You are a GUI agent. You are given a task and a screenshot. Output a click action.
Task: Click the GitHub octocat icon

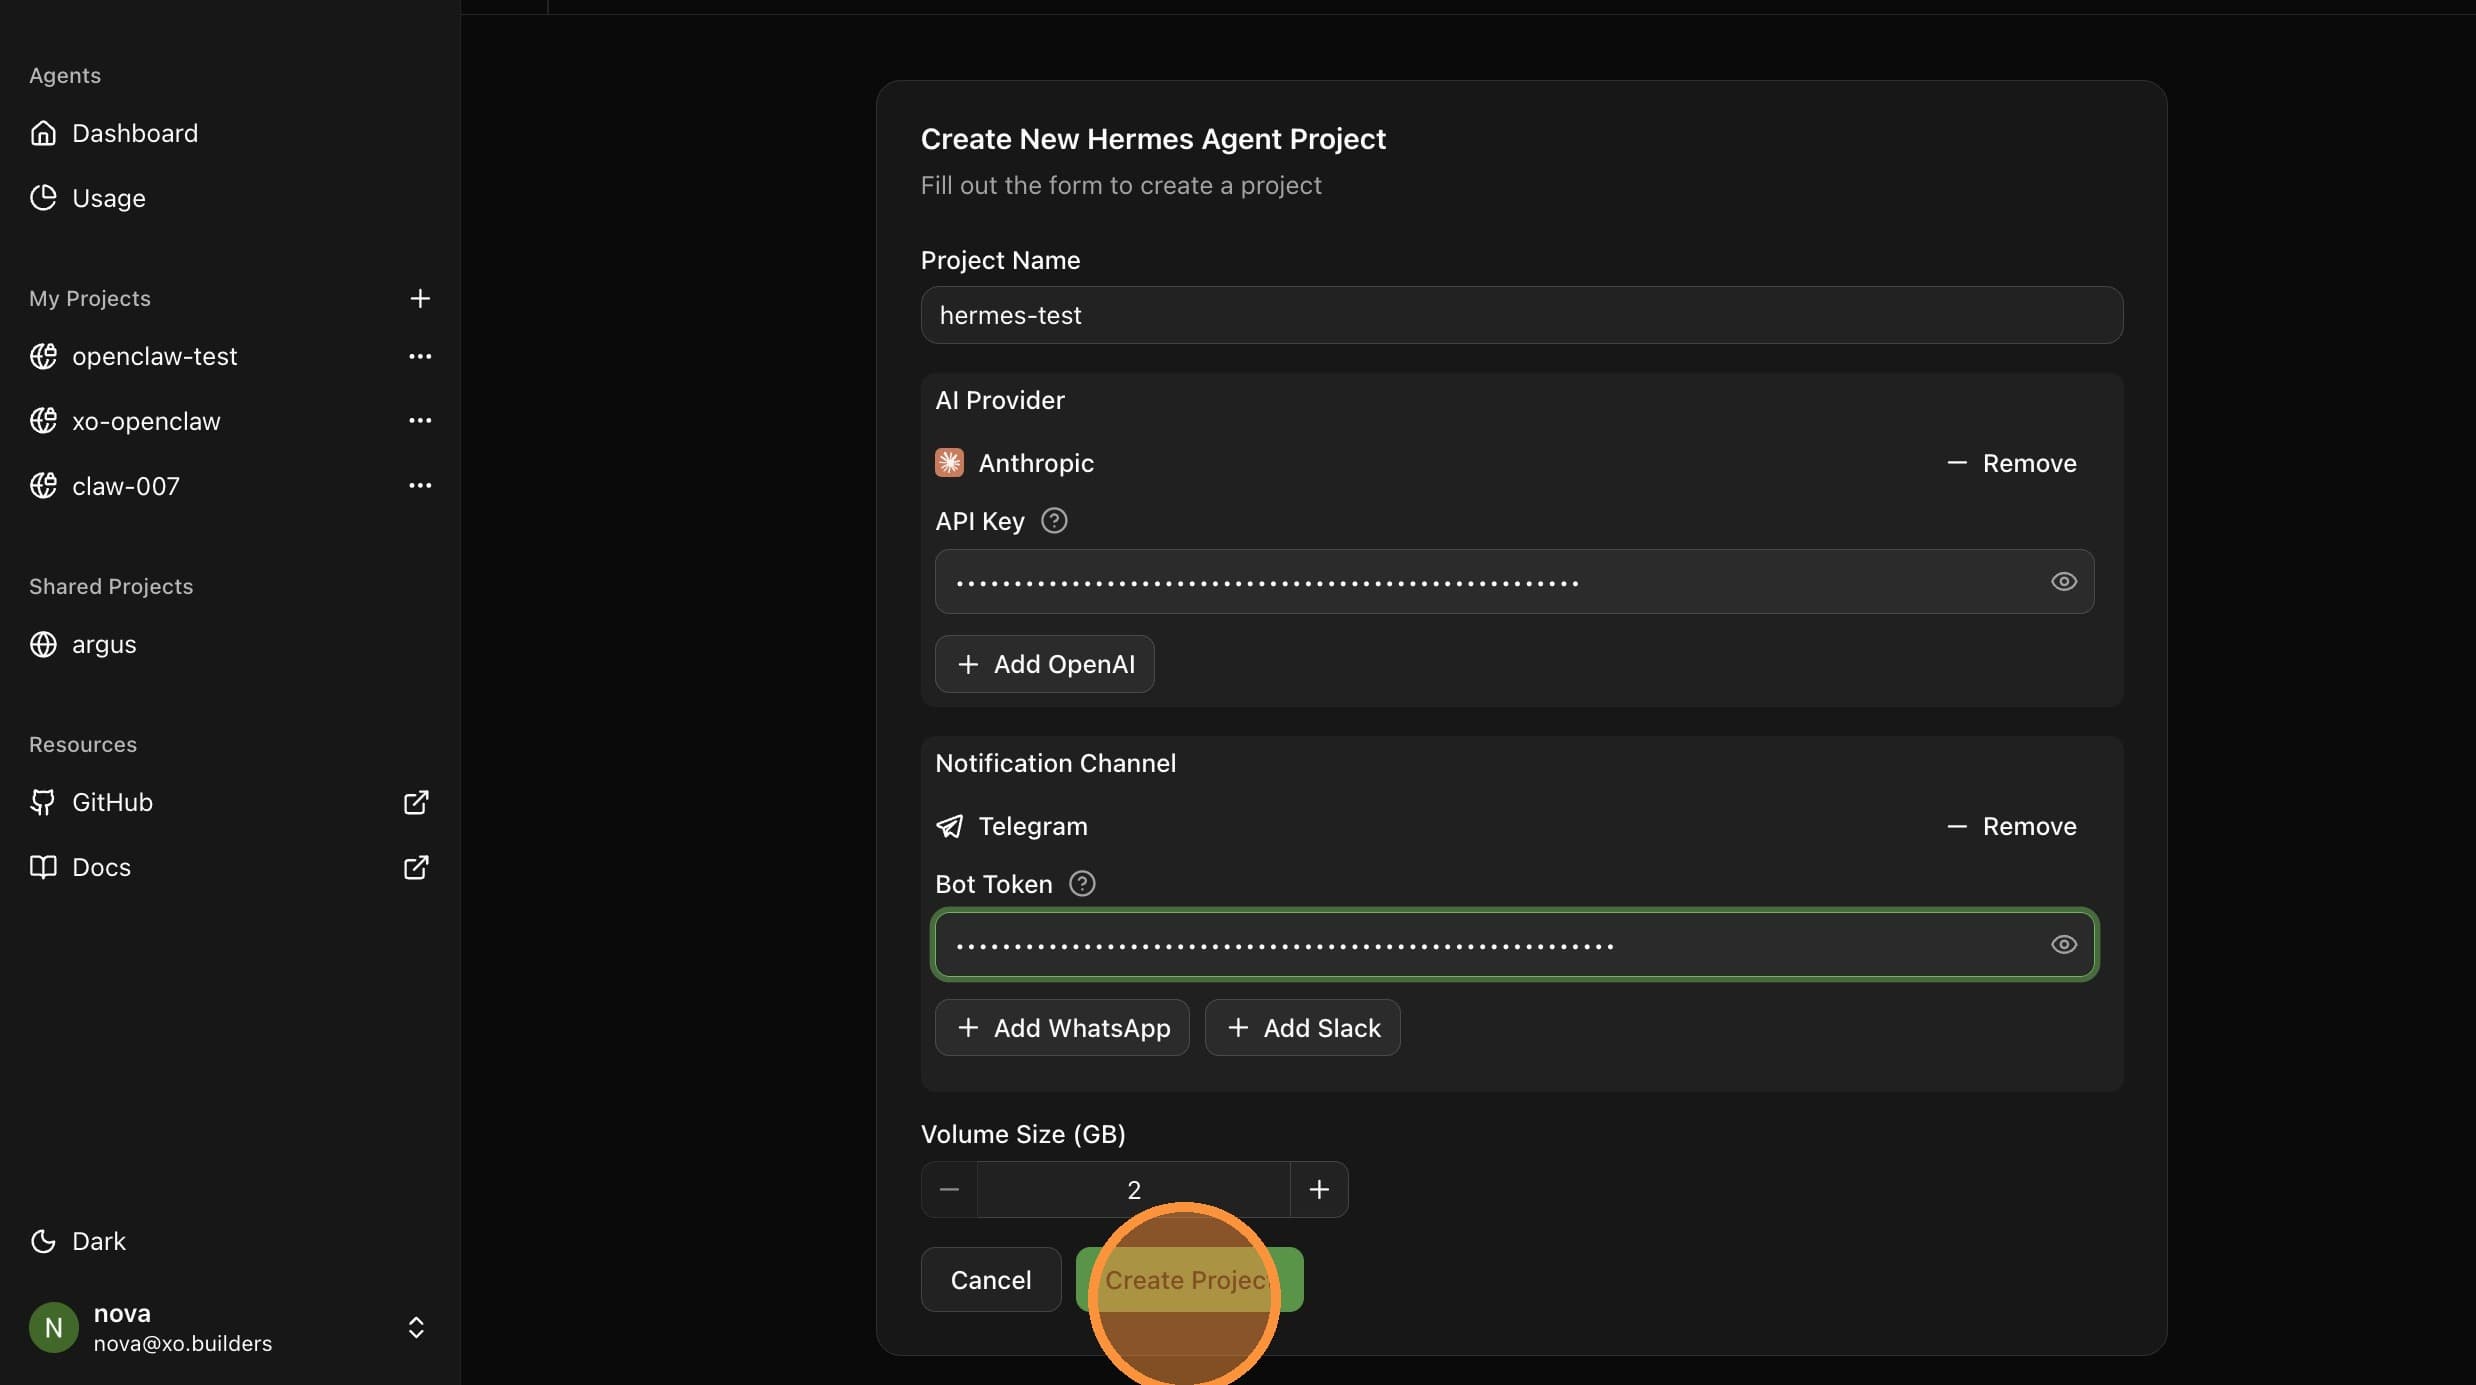tap(43, 802)
